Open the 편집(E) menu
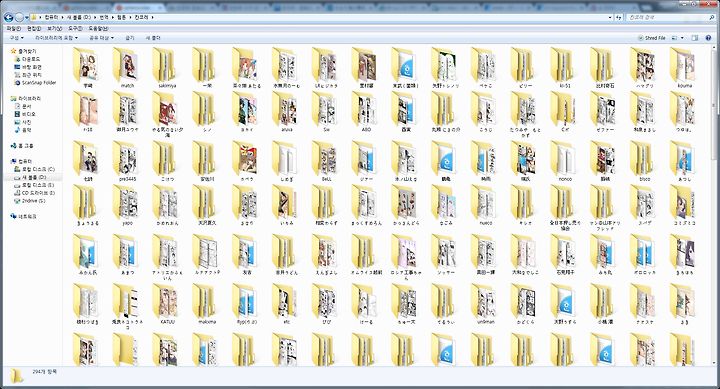The image size is (720, 389). coord(34,28)
